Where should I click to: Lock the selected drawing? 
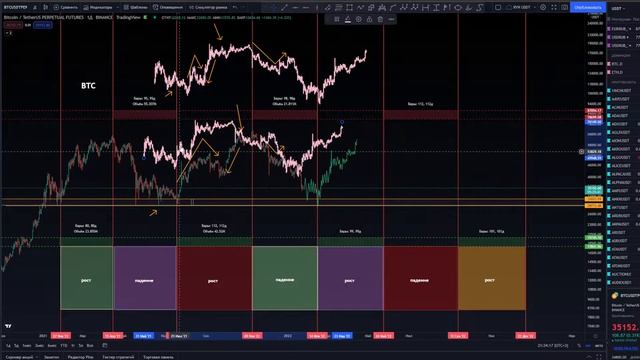pos(369,19)
